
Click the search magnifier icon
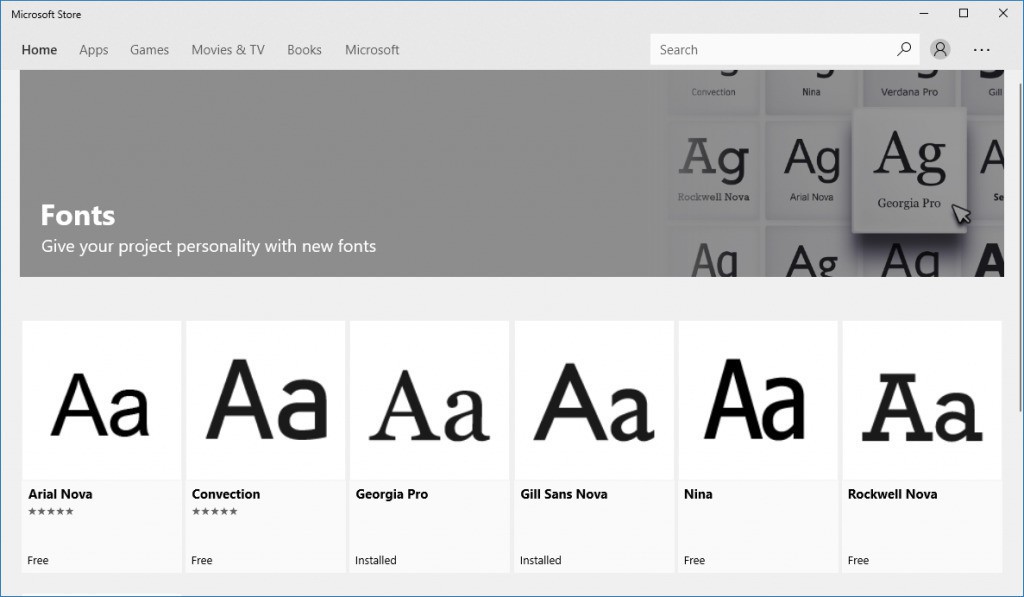(904, 49)
